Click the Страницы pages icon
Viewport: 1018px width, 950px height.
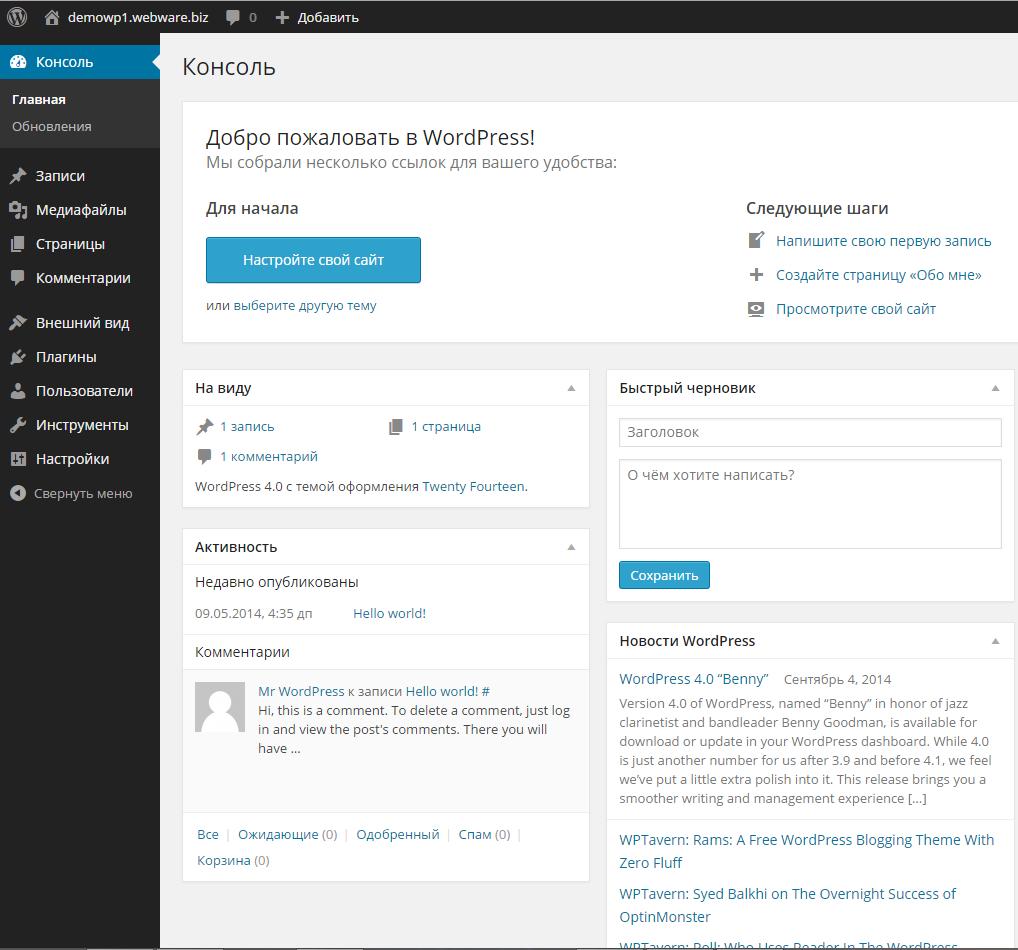click(18, 244)
